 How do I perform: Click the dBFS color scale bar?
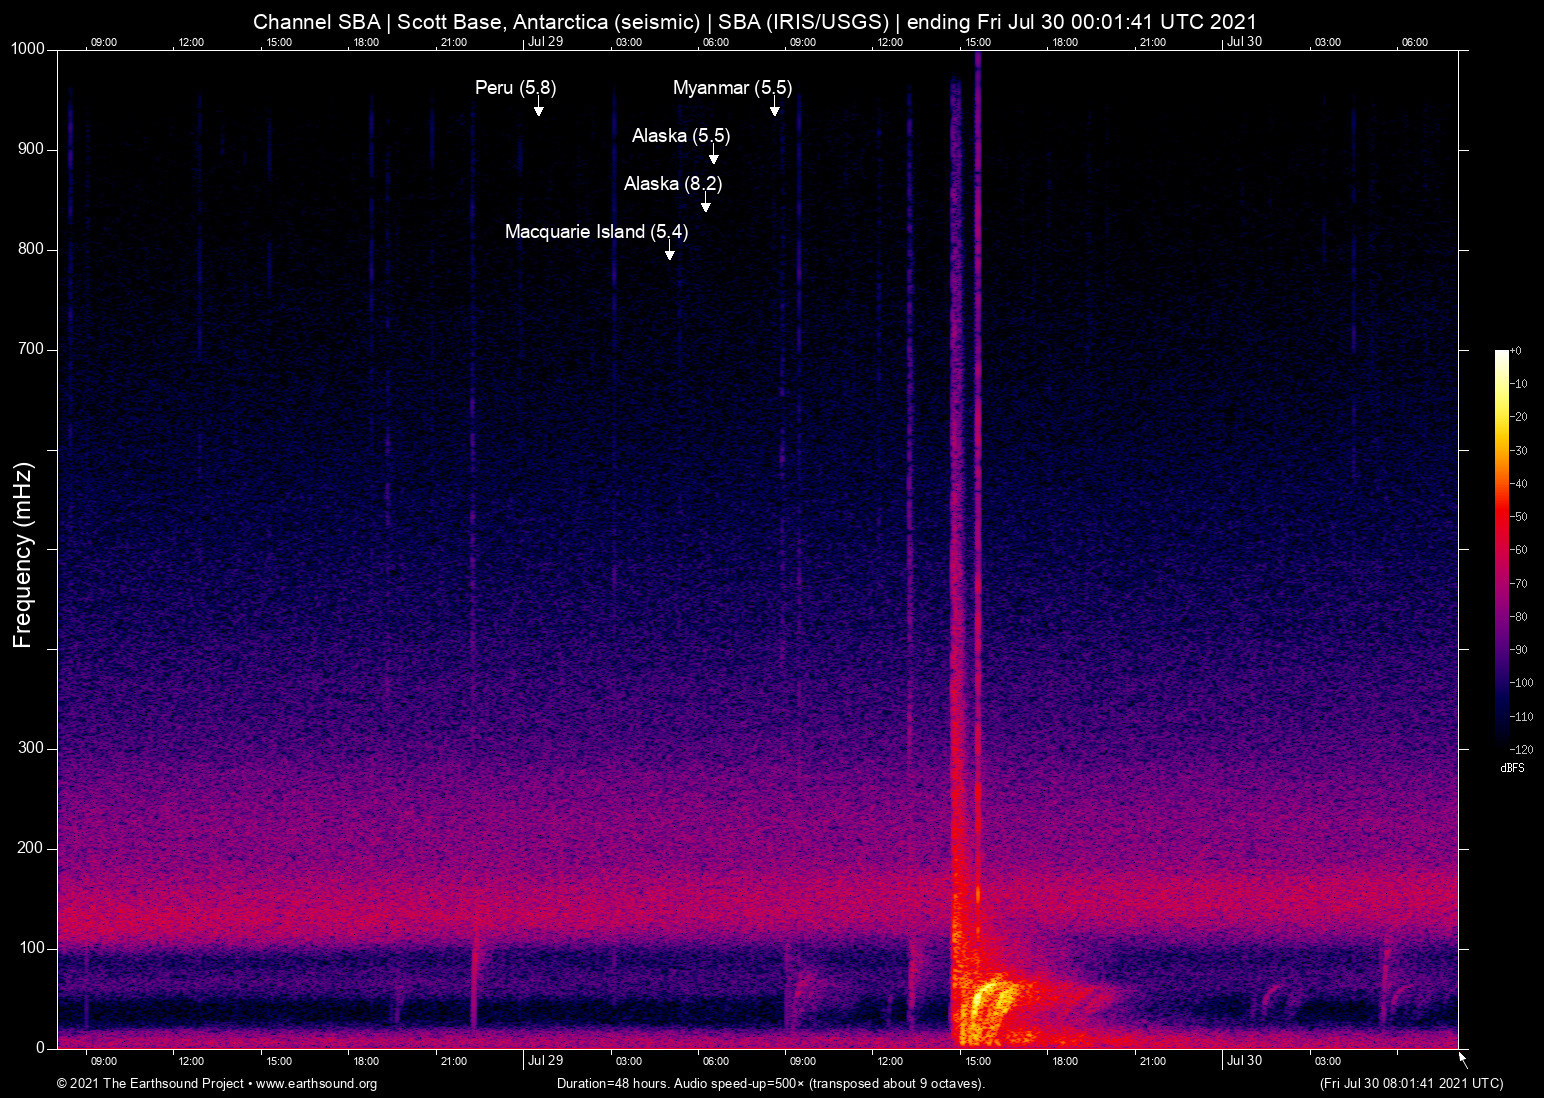point(1501,548)
